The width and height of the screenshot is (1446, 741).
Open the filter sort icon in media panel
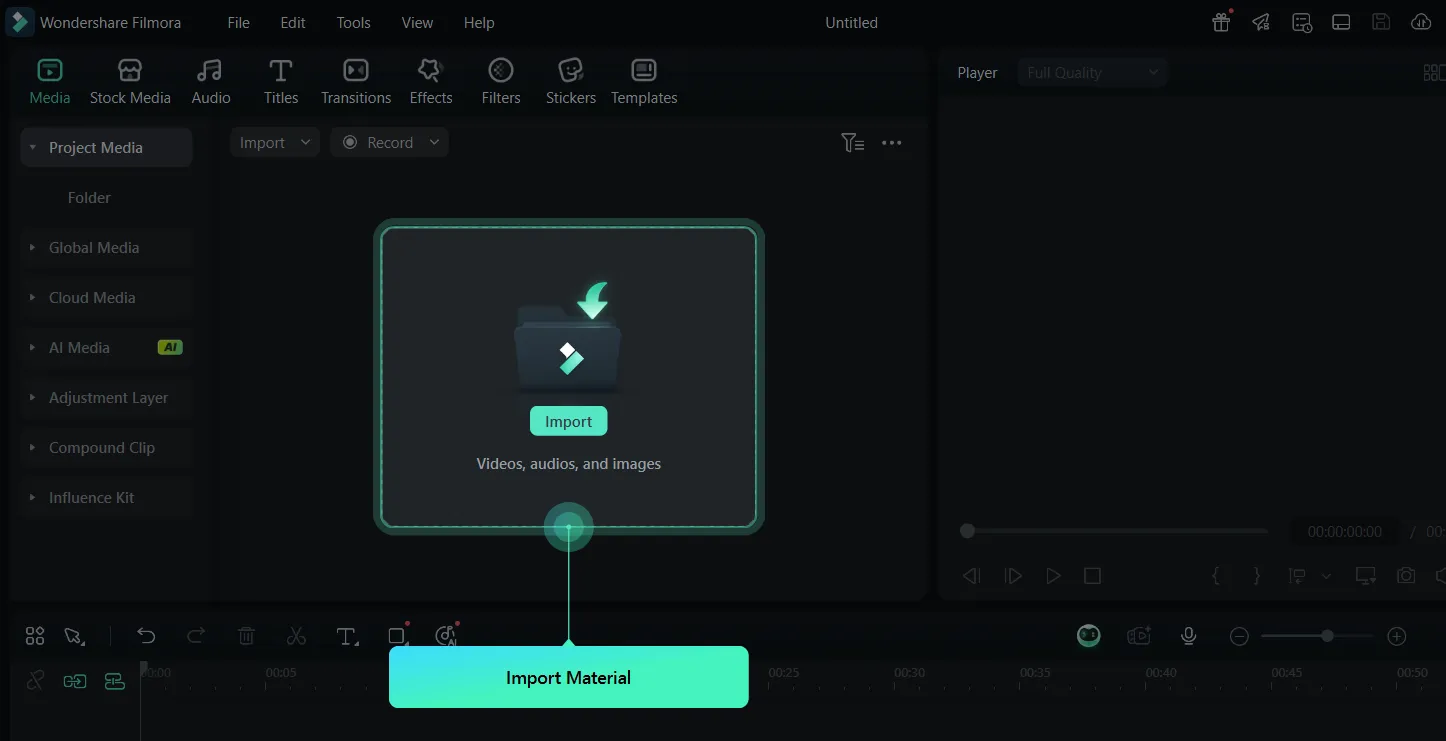coord(852,143)
